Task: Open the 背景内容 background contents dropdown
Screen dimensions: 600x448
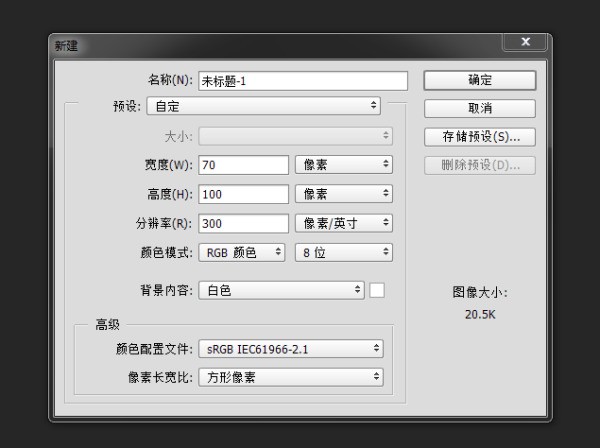Action: [x=281, y=290]
